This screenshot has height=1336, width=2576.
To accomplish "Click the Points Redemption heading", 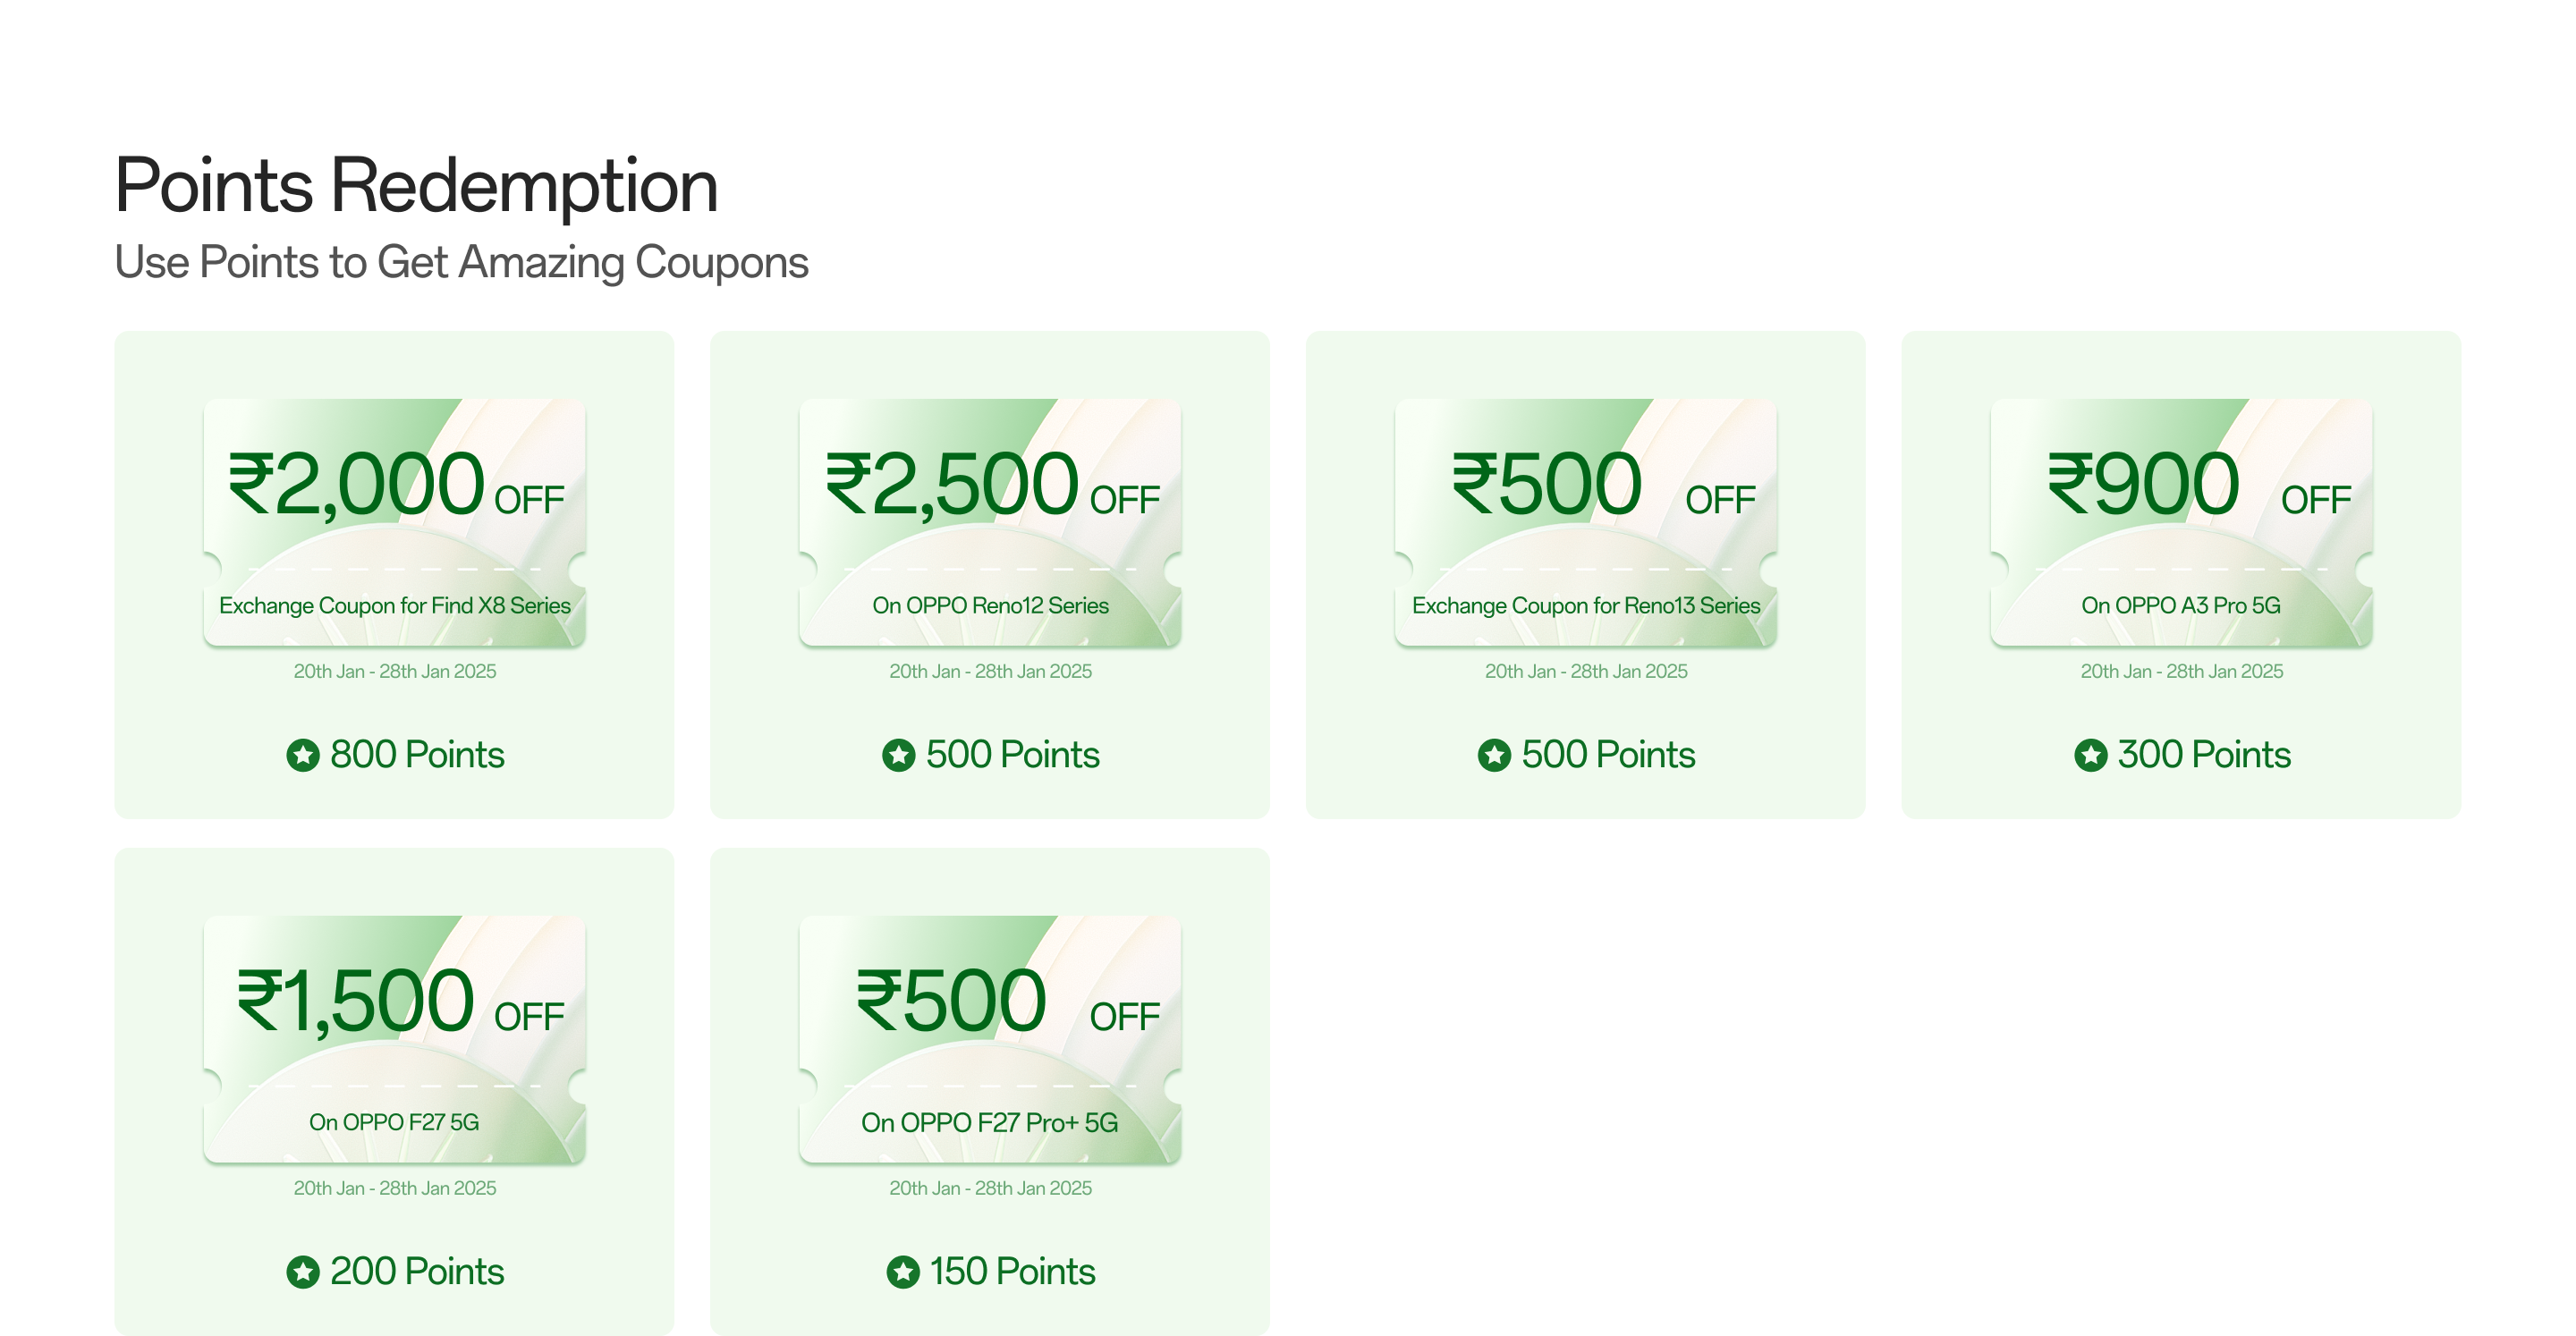I will 416,186.
